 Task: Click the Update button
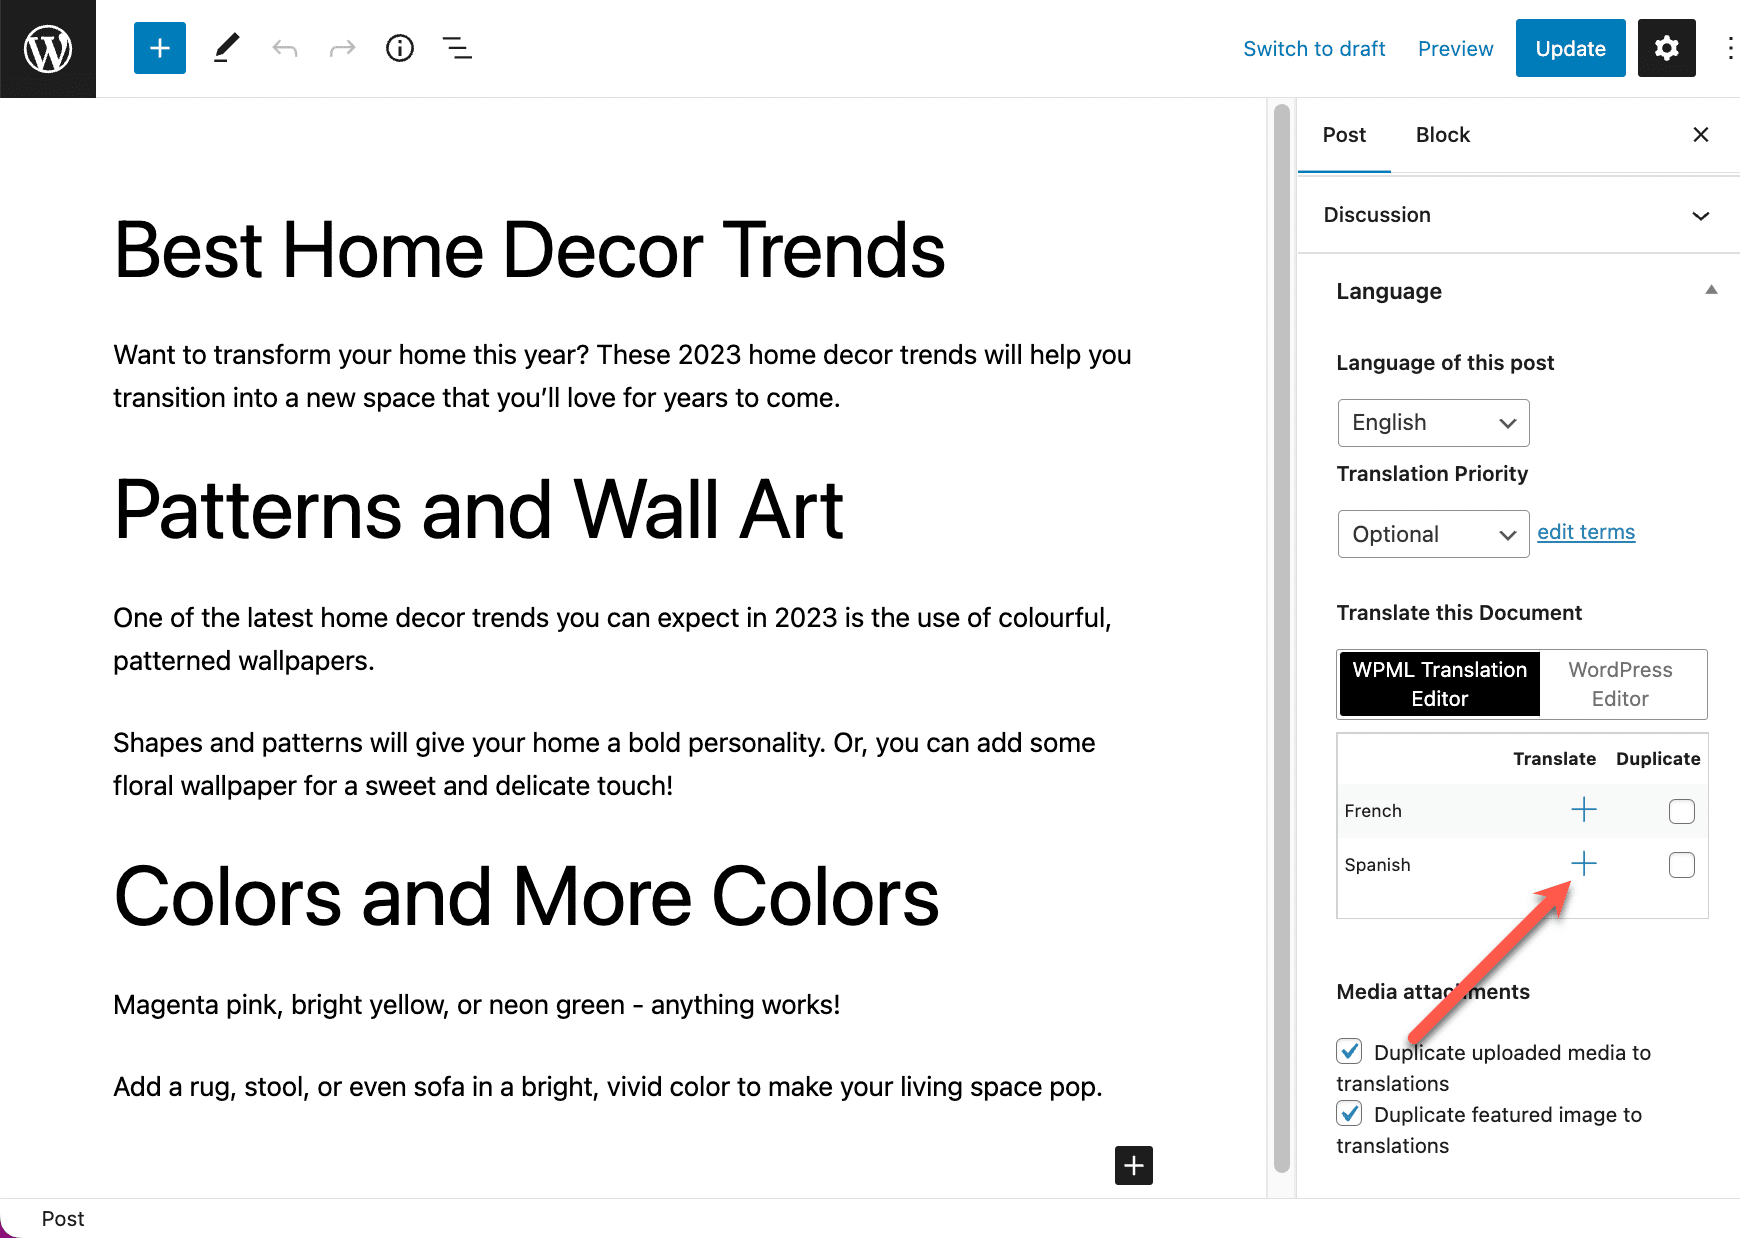tap(1570, 48)
